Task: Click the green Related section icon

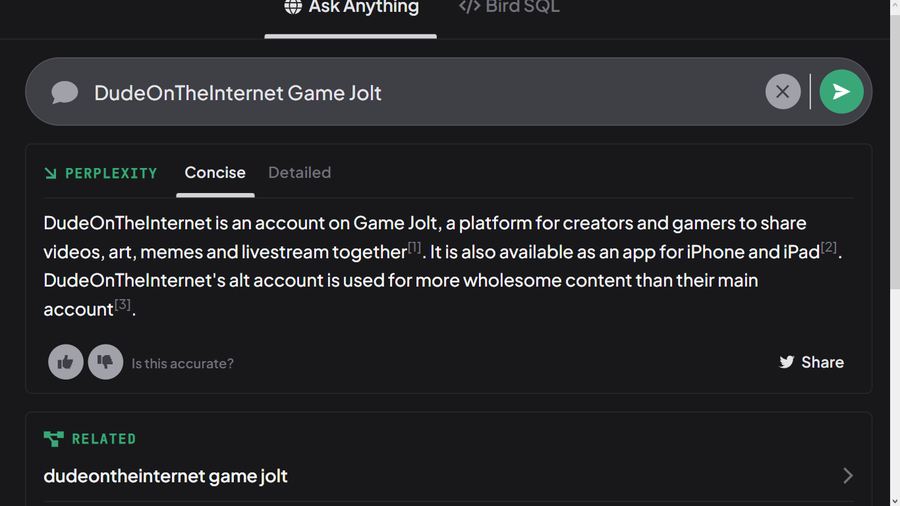Action: [x=53, y=438]
